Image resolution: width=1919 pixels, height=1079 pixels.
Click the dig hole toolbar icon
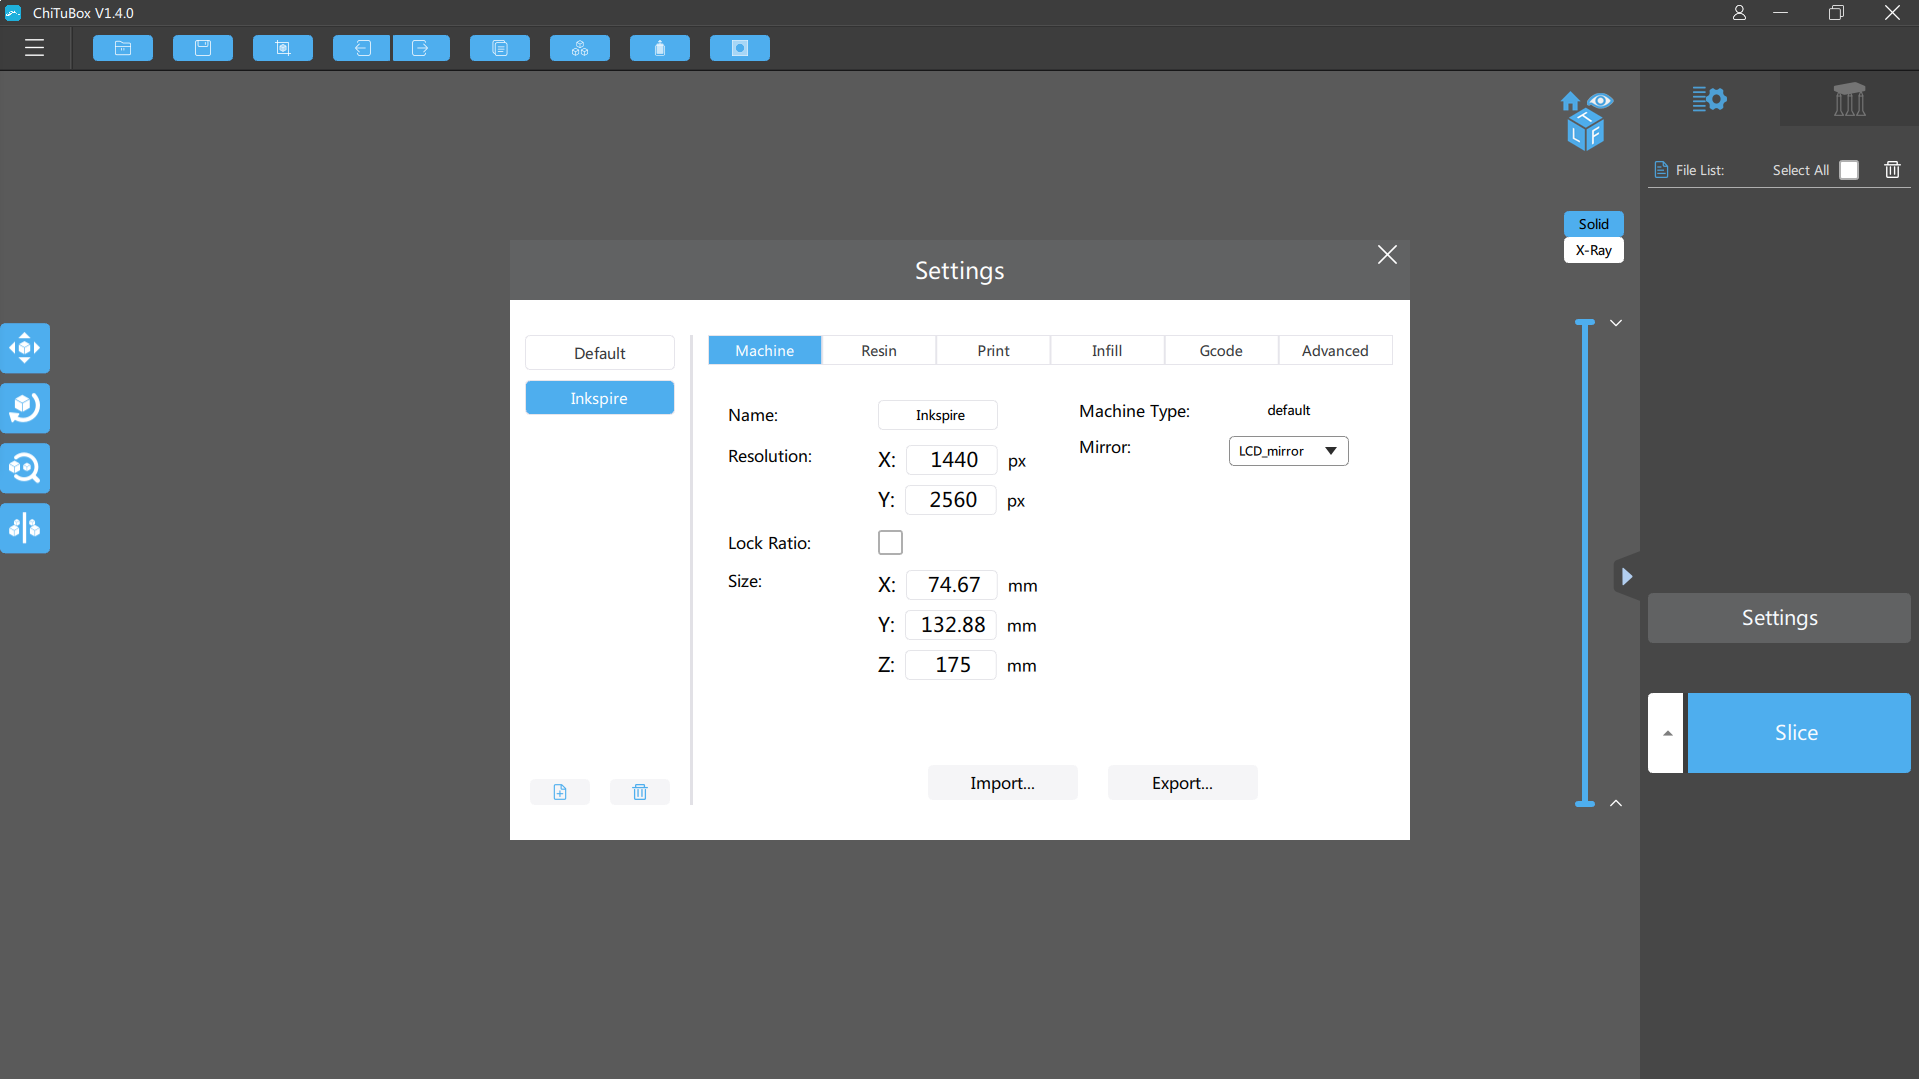tap(740, 48)
